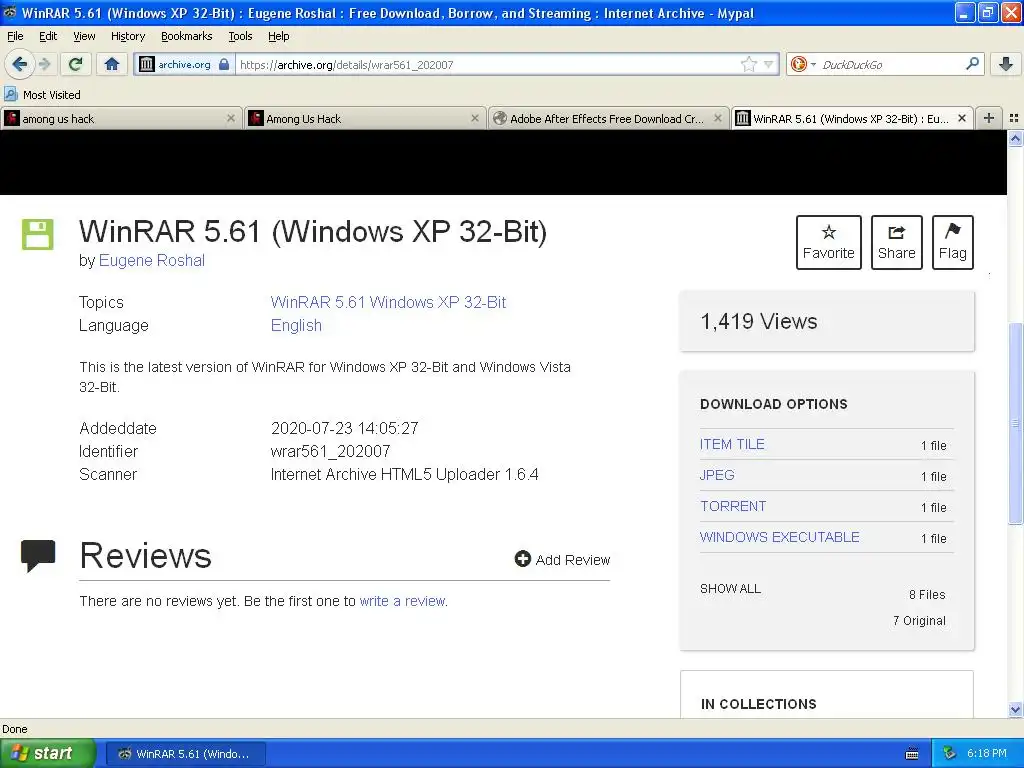This screenshot has height=768, width=1024.
Task: Click the identifier 'wrar561_202007' value
Action: 330,451
